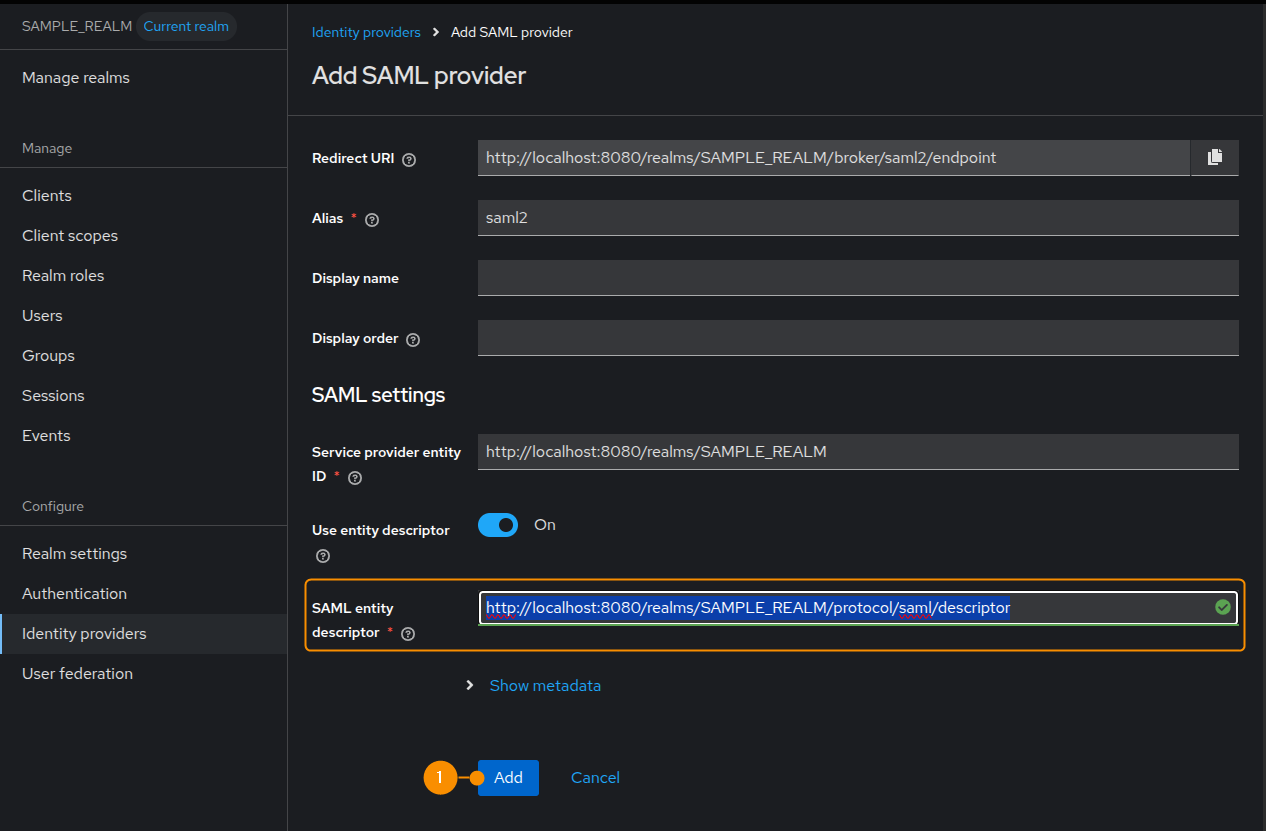Select User federation in the sidebar
Image resolution: width=1266 pixels, height=831 pixels.
[78, 674]
